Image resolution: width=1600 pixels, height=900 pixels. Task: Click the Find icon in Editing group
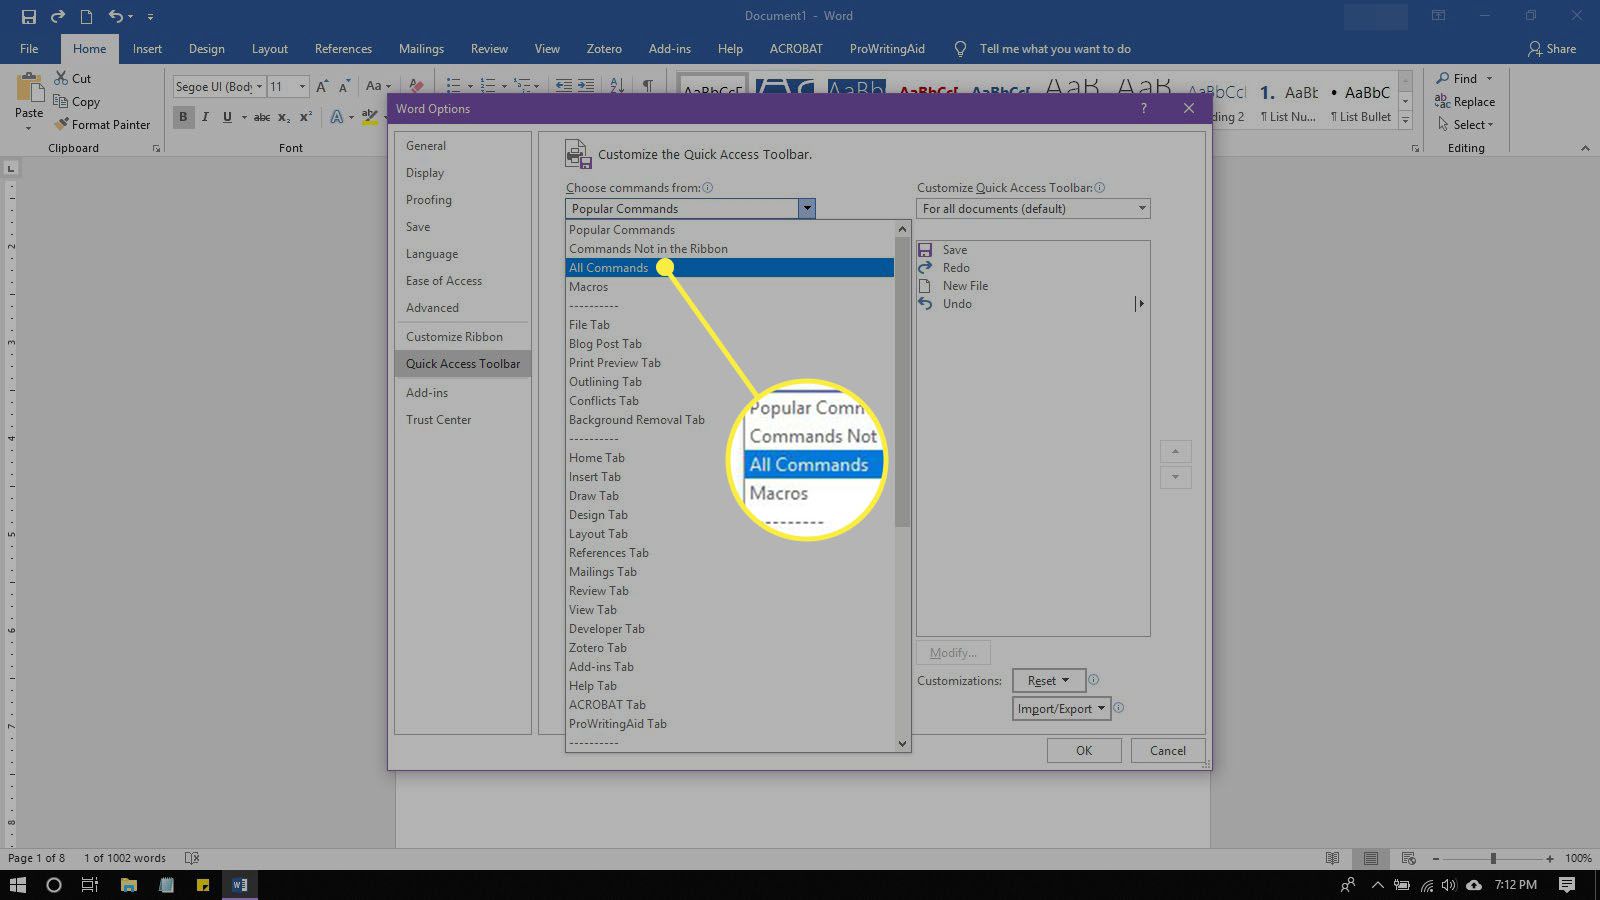(1443, 78)
